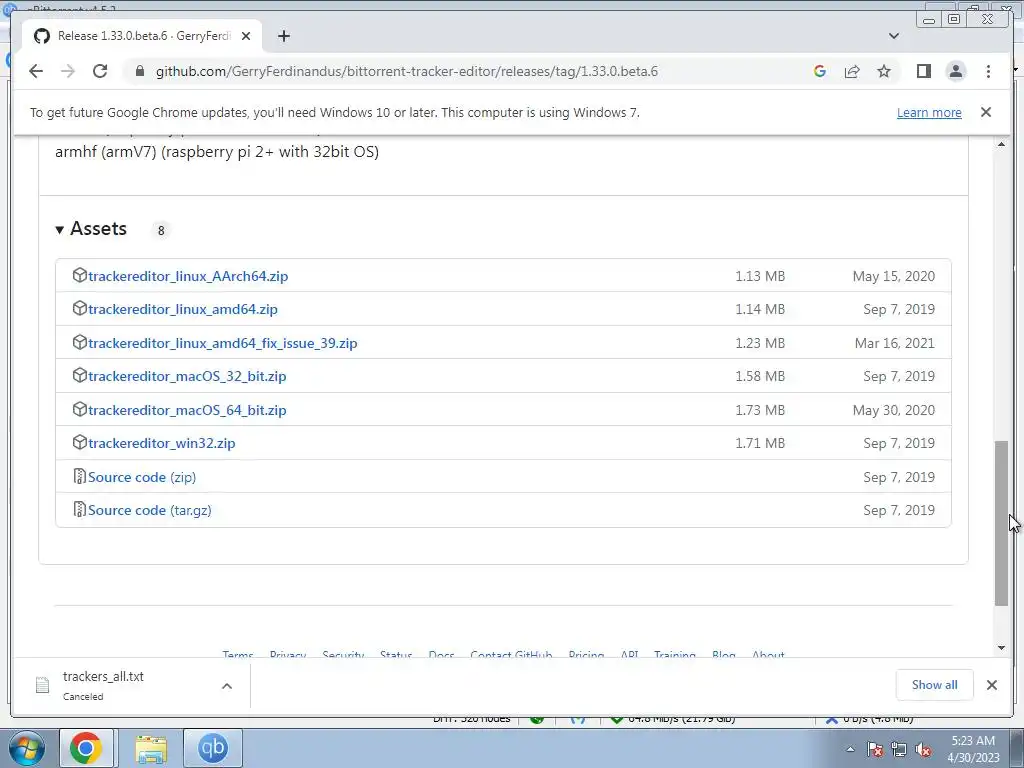The image size is (1024, 768).
Task: Click the network tray icon
Action: [899, 750]
